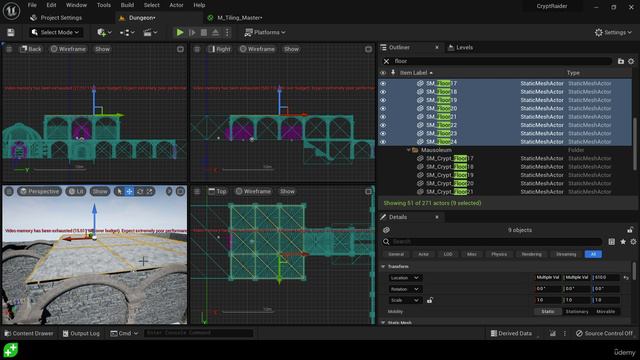Open the File menu
Viewport: 640px width, 360px height.
(32, 5)
